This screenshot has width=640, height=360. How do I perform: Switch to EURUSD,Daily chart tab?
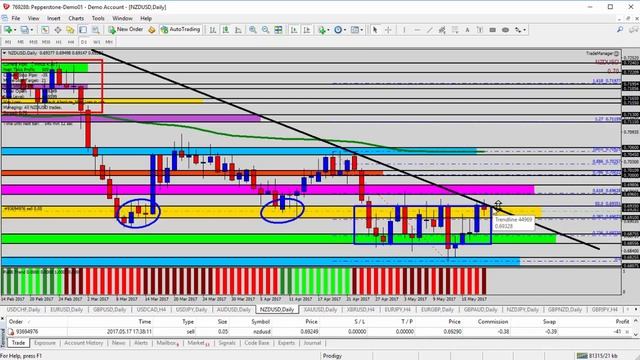point(66,310)
